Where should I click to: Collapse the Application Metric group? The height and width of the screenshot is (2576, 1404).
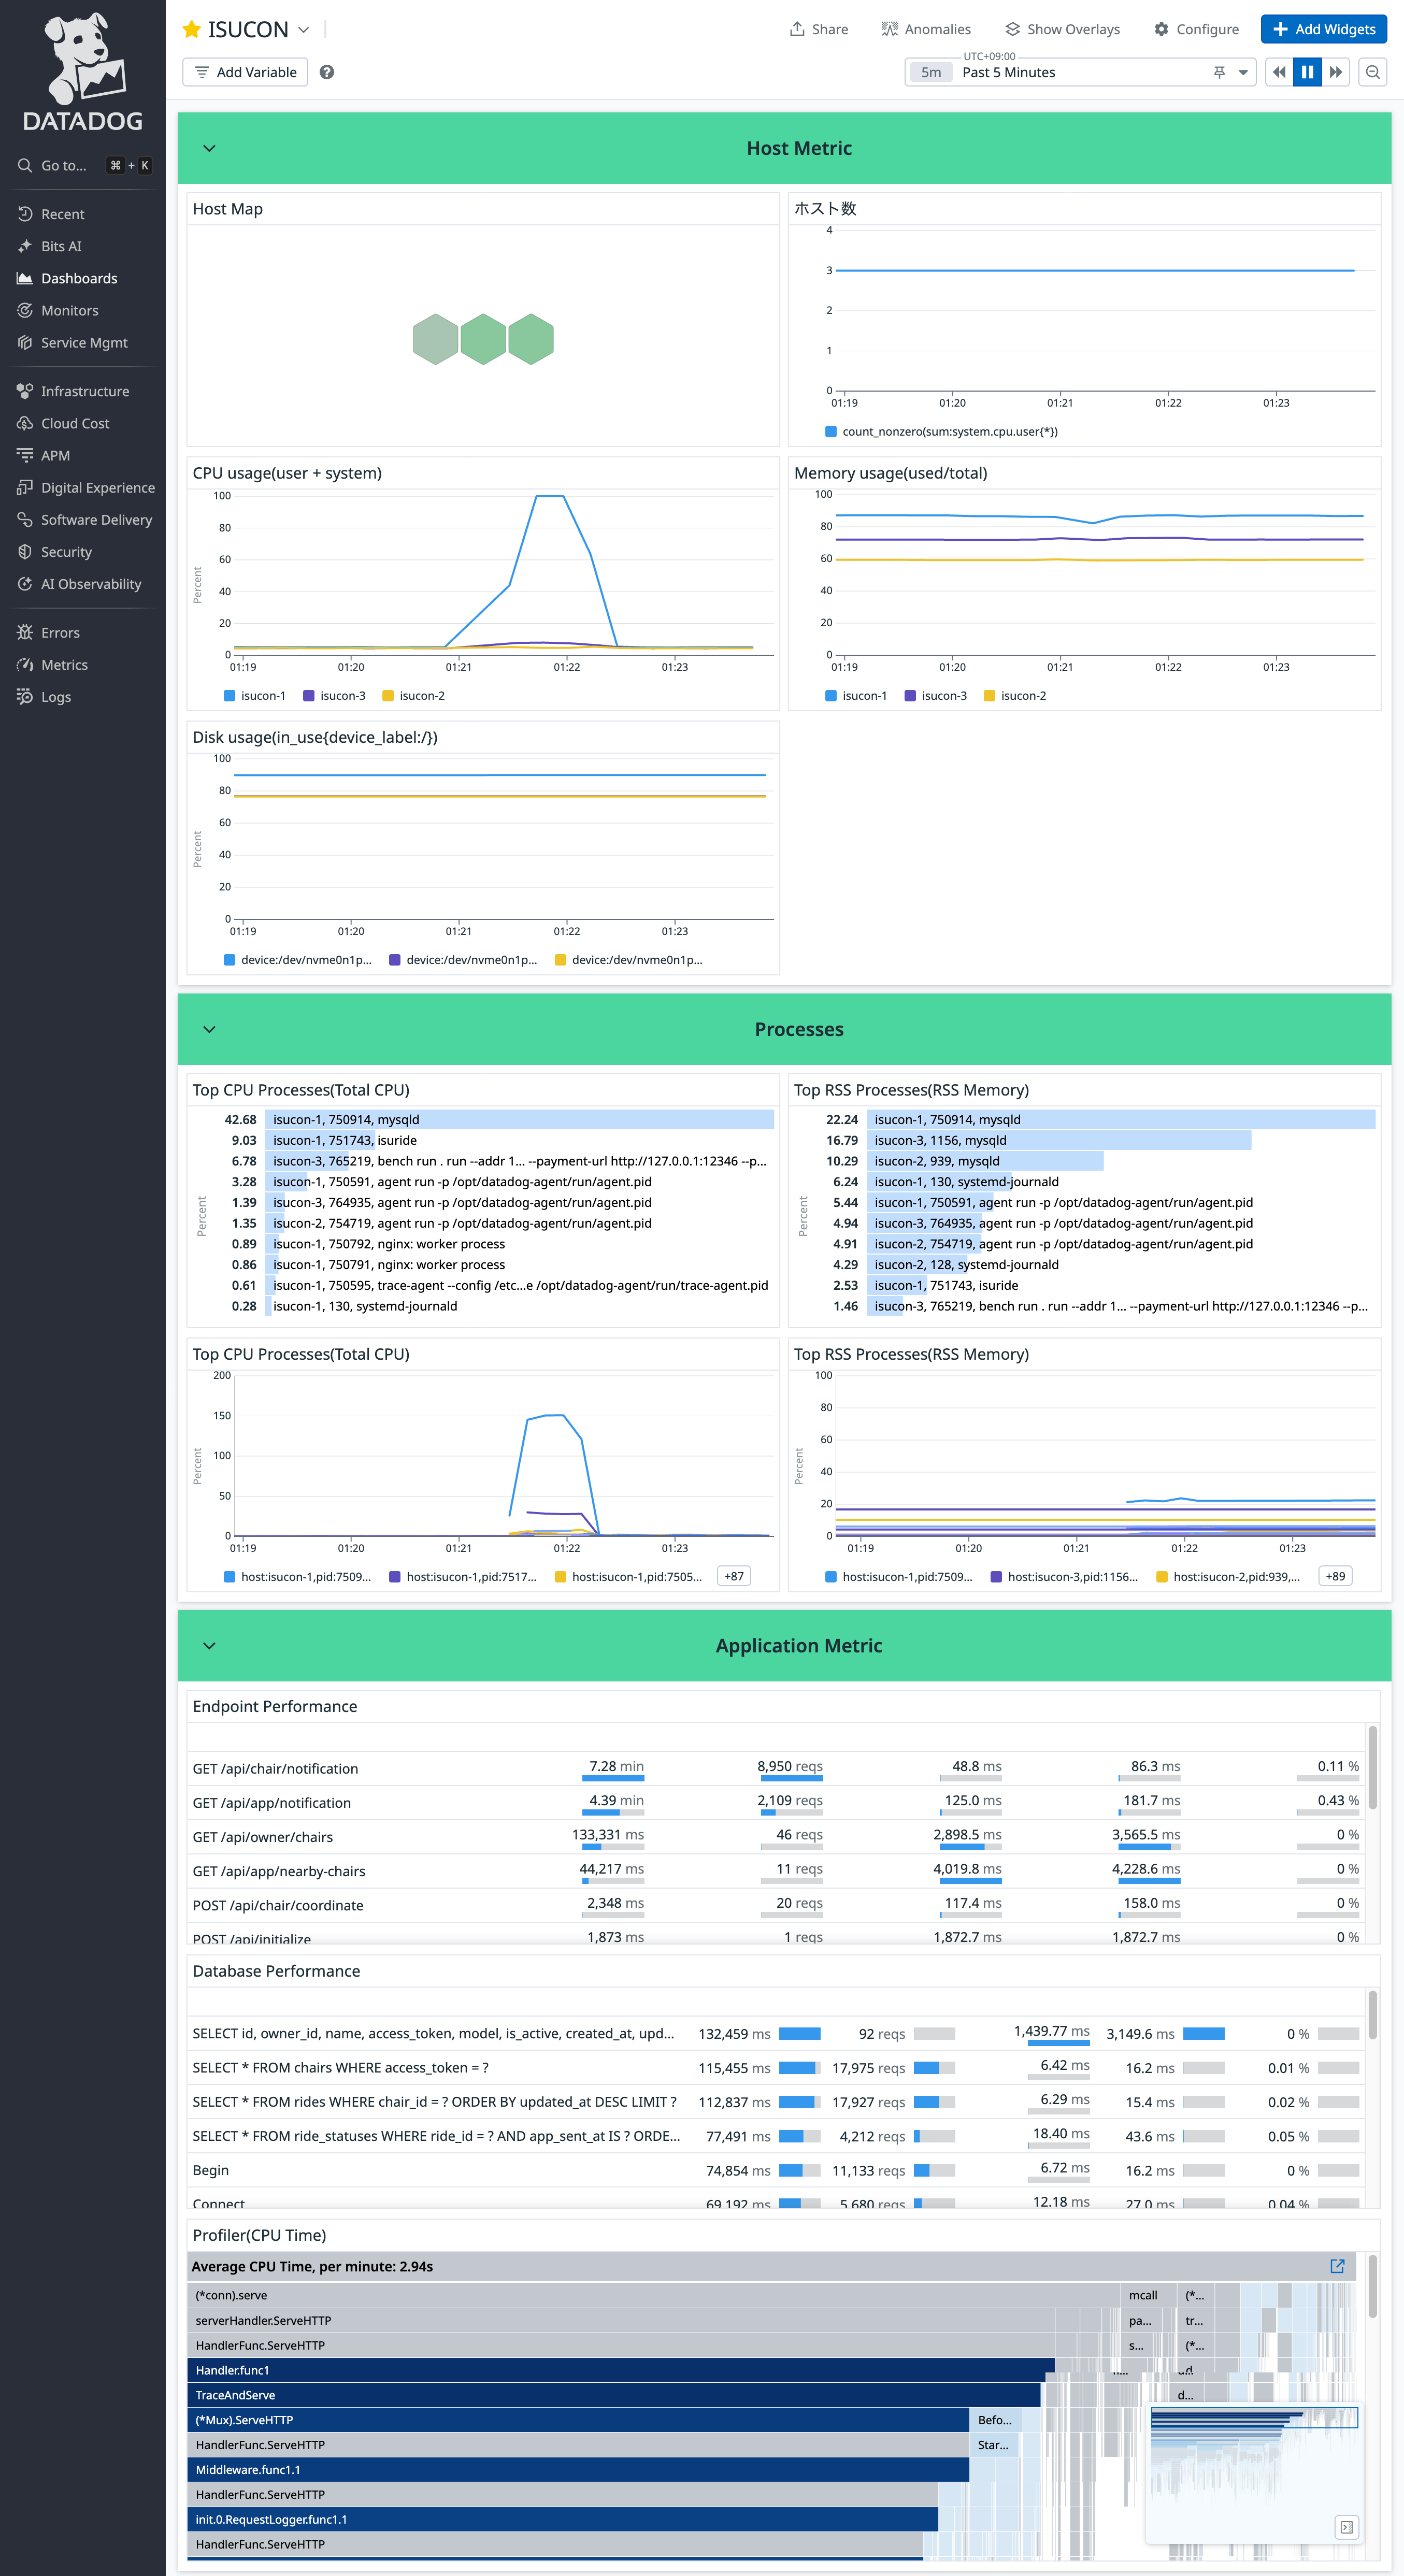[209, 1646]
